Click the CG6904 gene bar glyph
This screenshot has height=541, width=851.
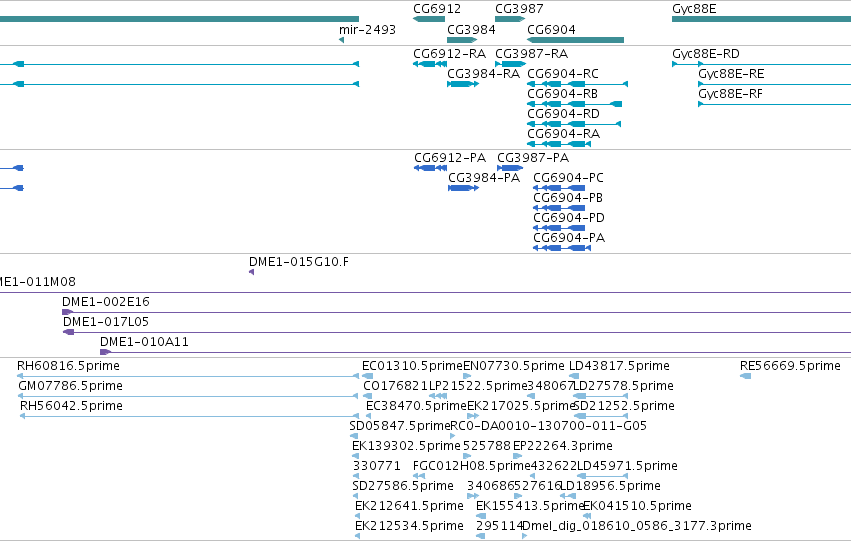[x=575, y=40]
